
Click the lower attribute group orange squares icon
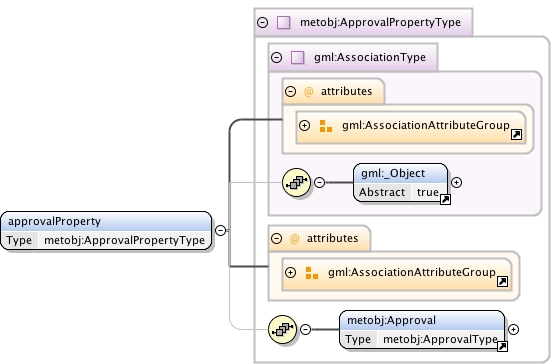312,273
